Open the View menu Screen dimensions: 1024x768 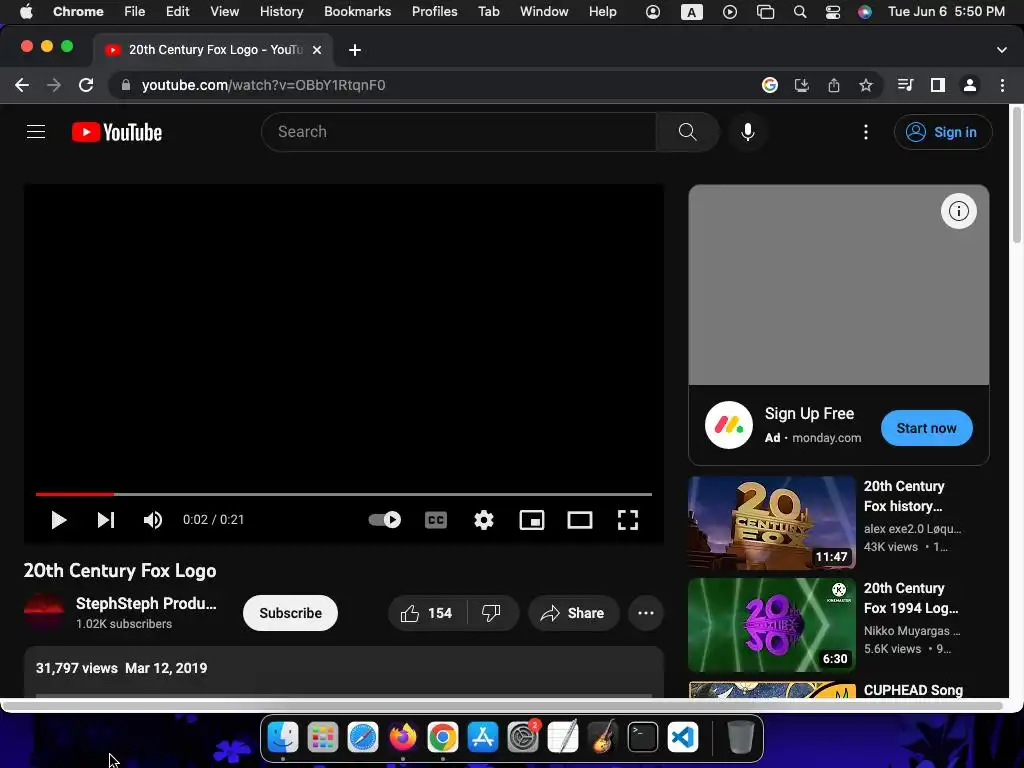[x=225, y=12]
